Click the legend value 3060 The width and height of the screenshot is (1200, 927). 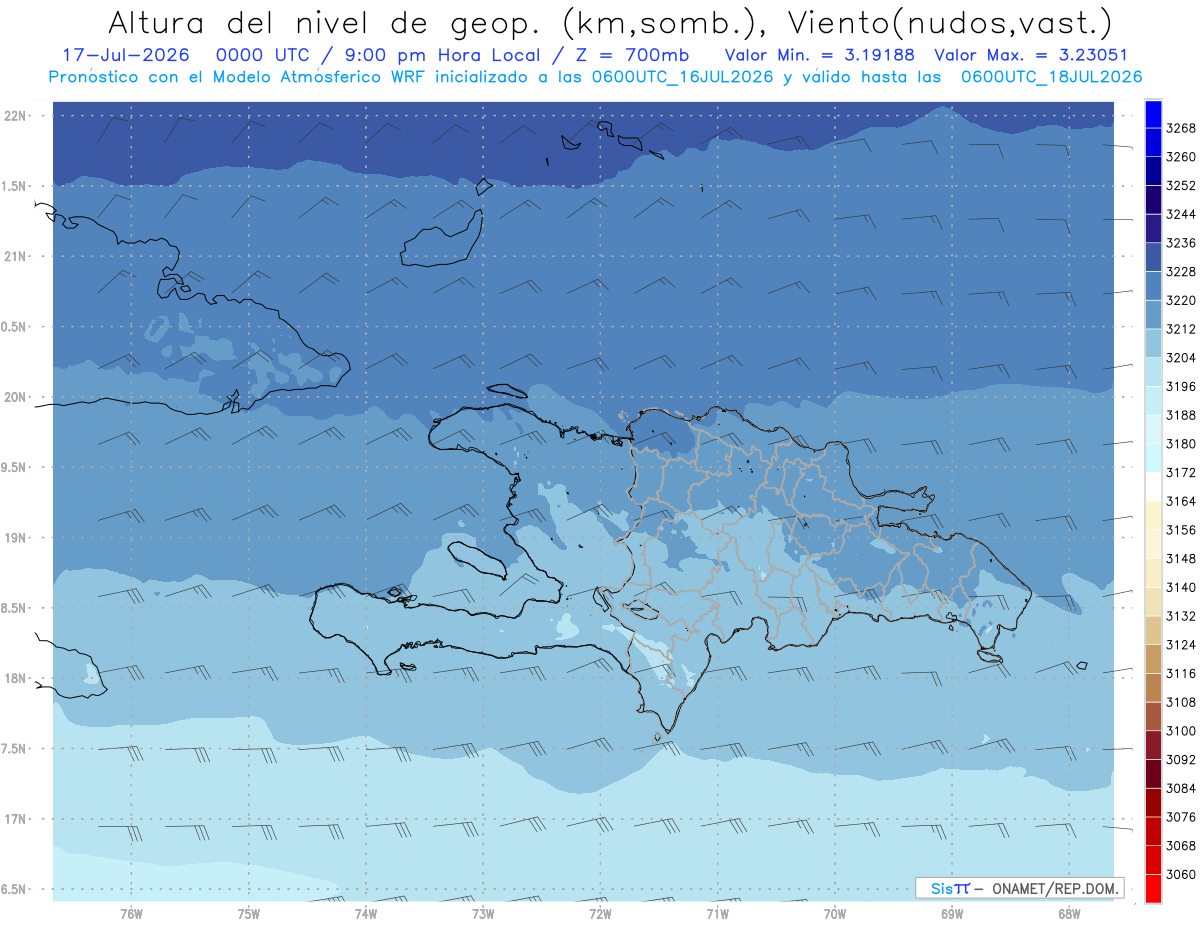[x=1180, y=874]
